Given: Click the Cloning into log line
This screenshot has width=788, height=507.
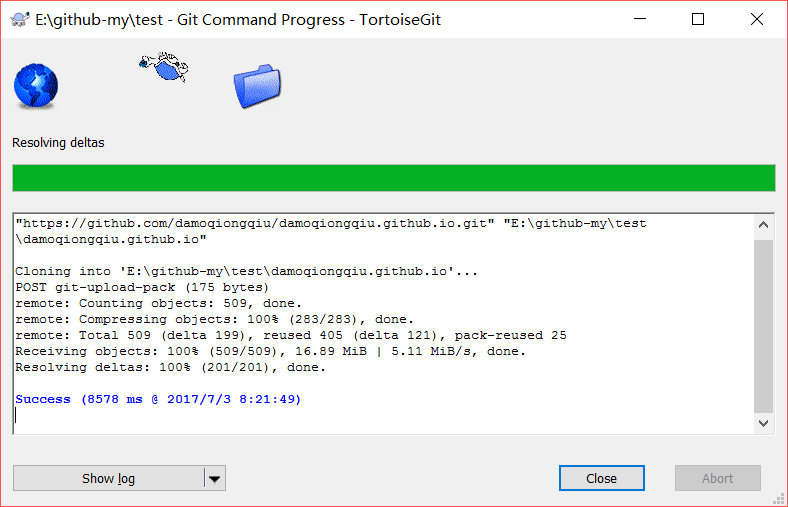Looking at the screenshot, I should 246,271.
